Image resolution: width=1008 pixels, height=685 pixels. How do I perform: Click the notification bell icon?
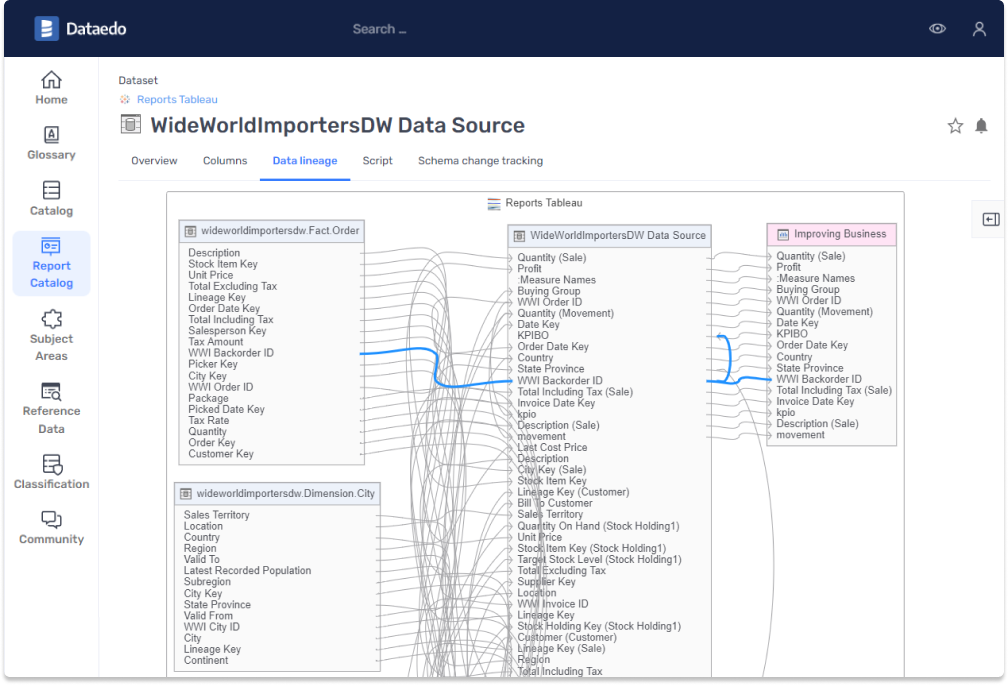pyautogui.click(x=981, y=126)
